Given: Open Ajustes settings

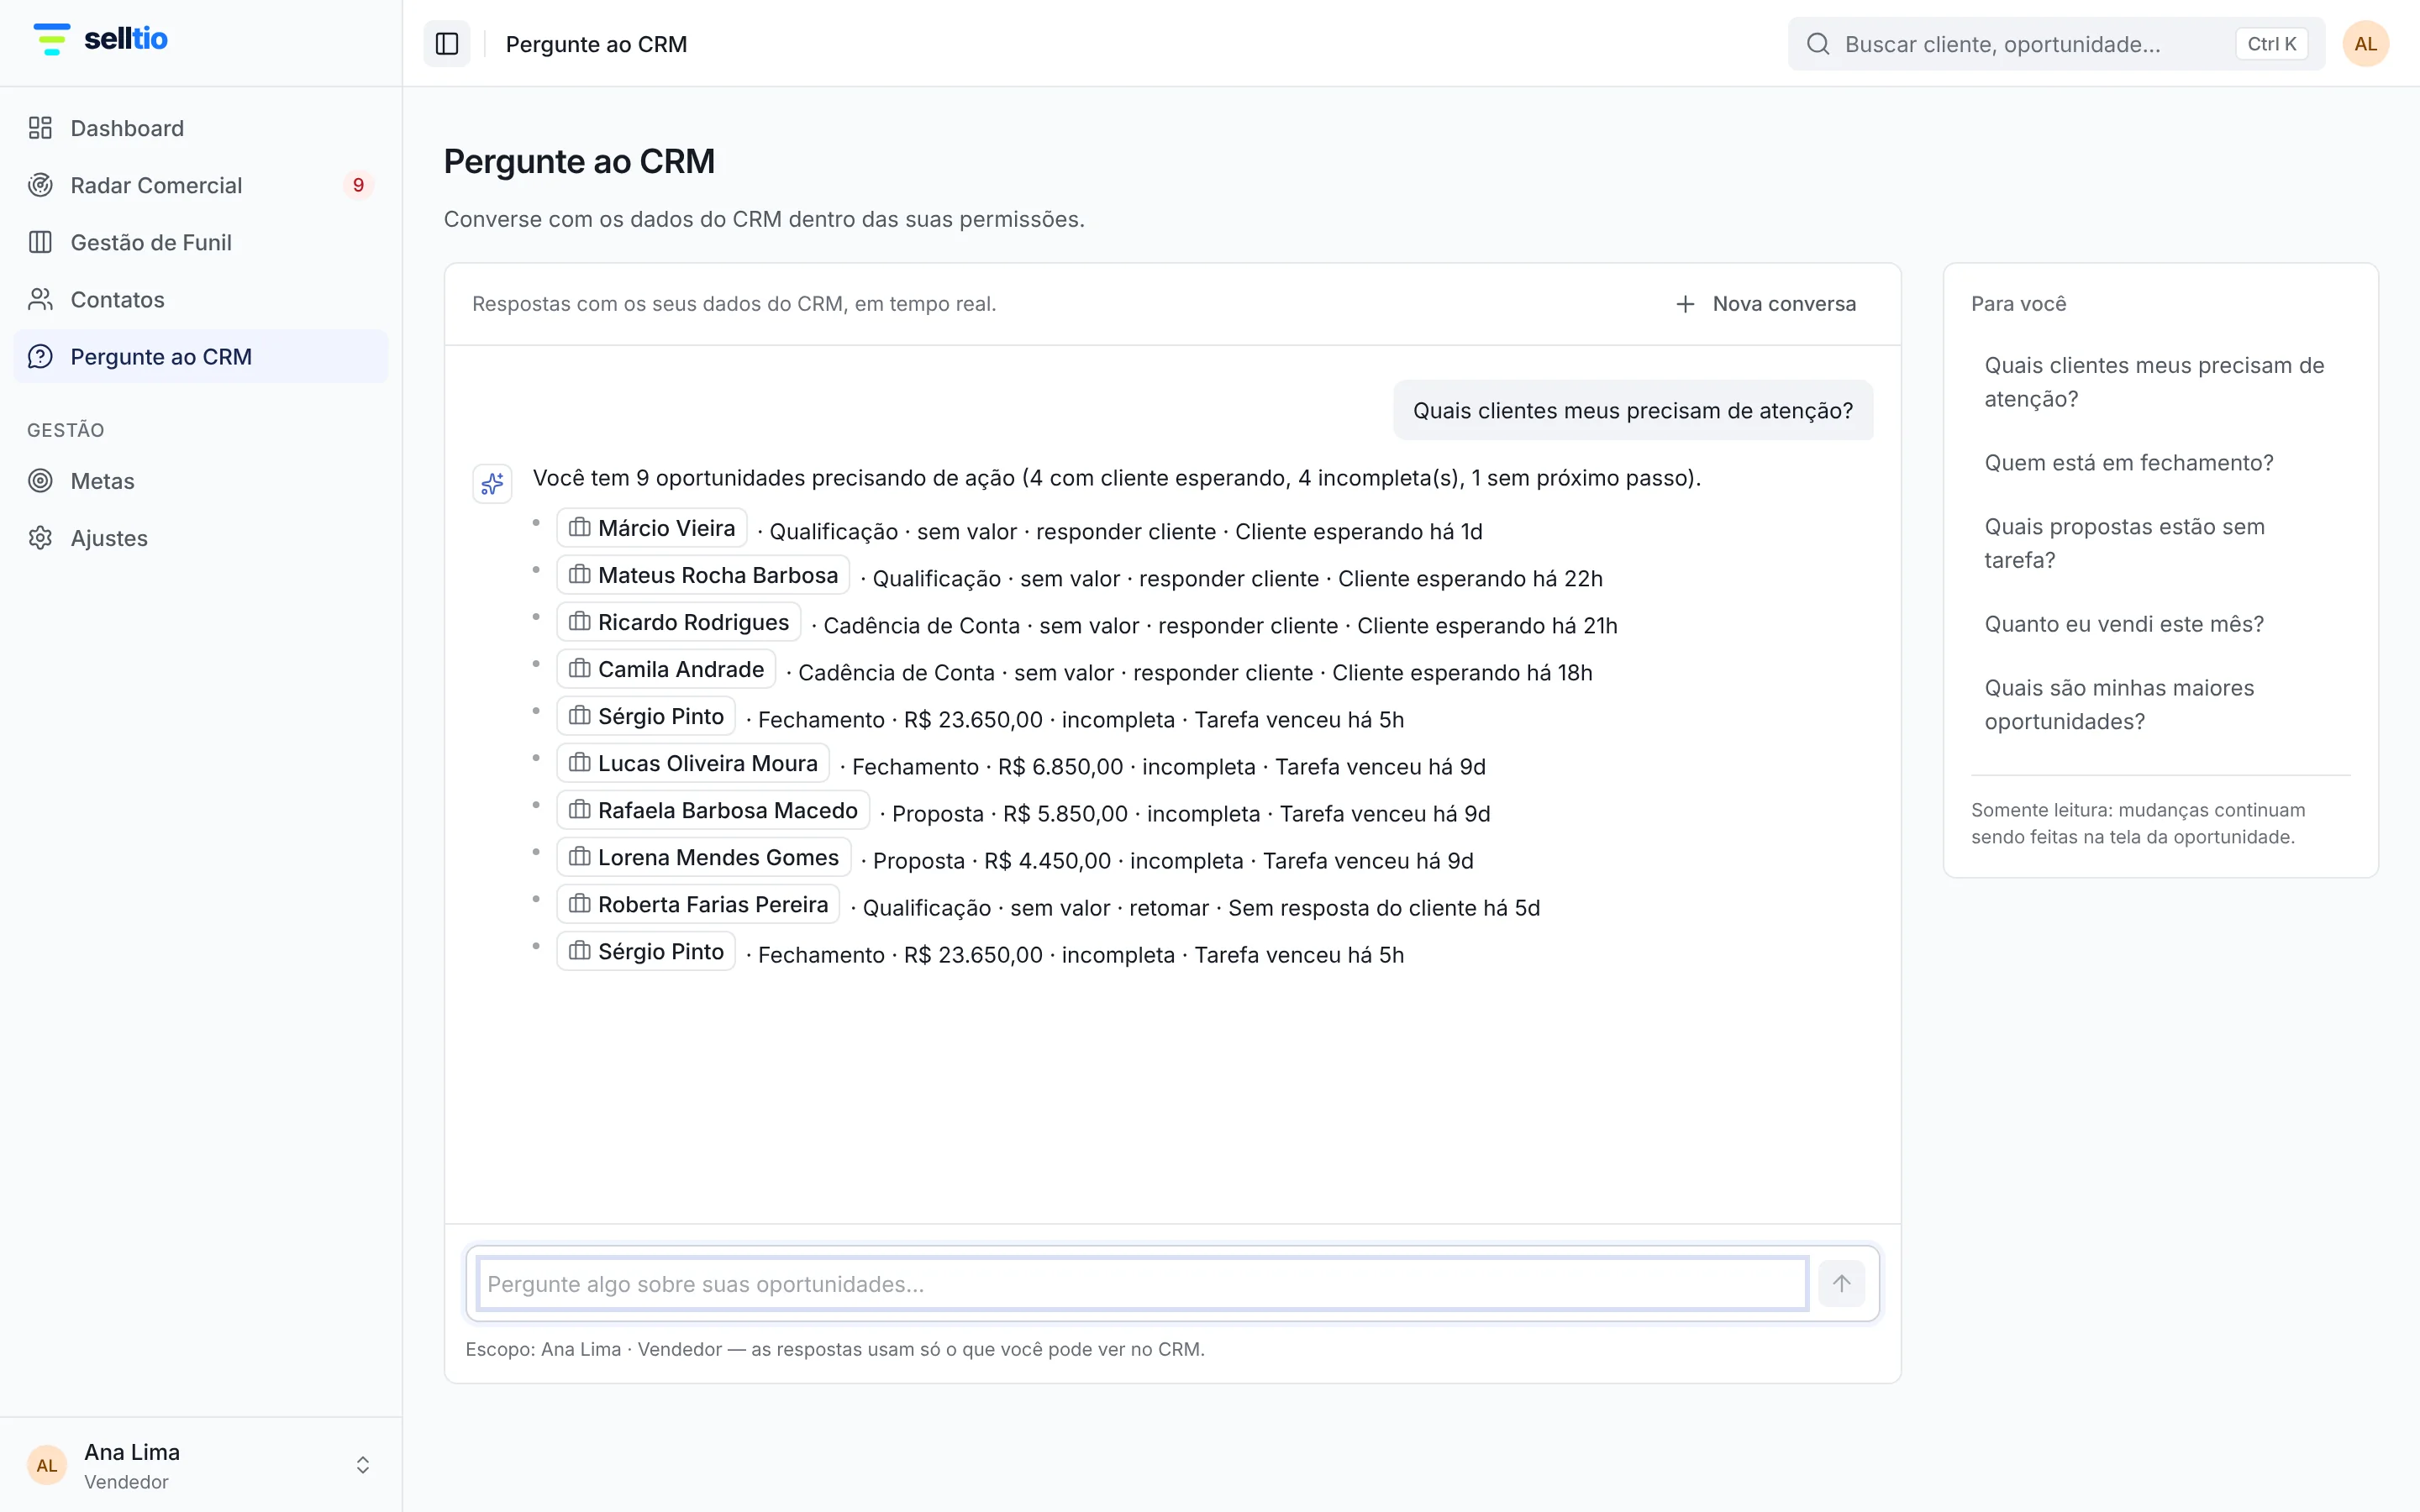Looking at the screenshot, I should coord(201,538).
